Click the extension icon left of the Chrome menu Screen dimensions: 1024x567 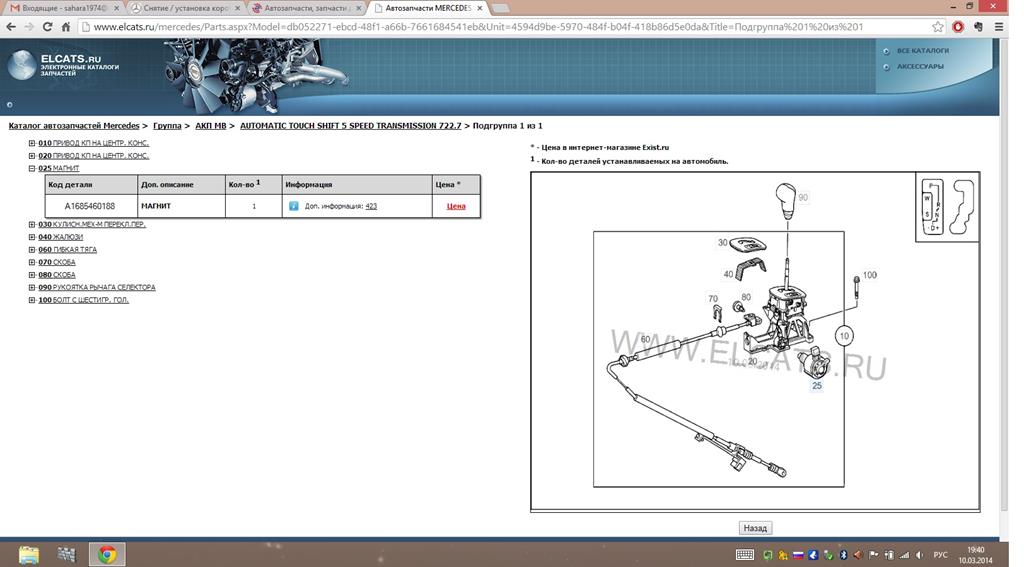(x=978, y=27)
